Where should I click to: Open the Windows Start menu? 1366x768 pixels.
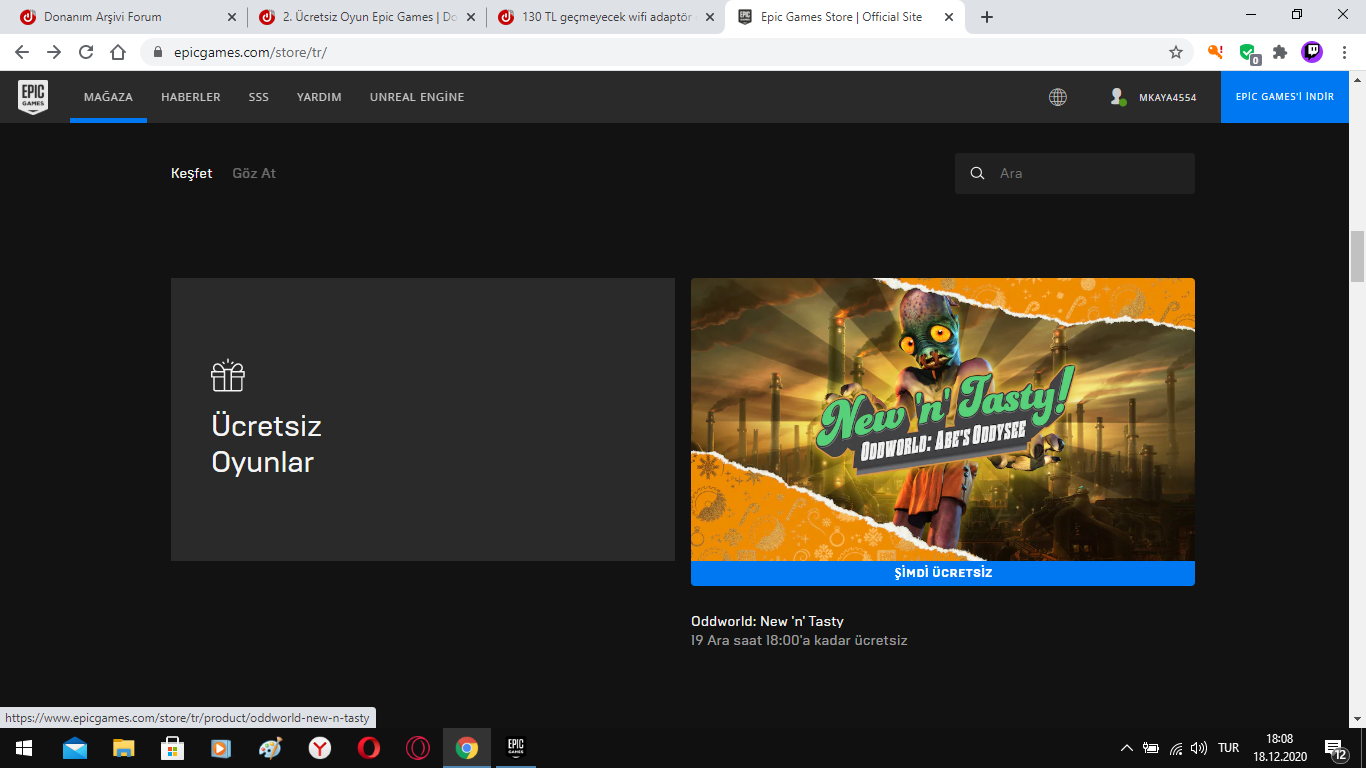pos(23,748)
